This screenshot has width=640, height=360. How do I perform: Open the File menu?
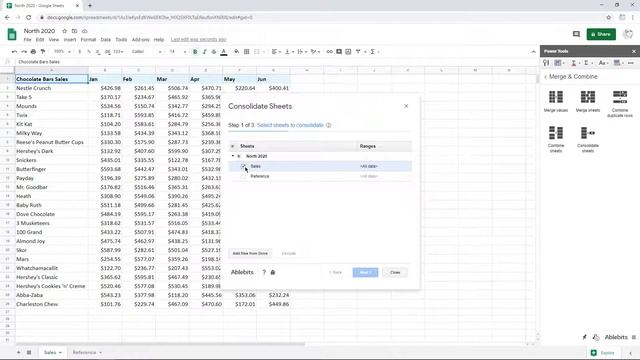[27, 40]
